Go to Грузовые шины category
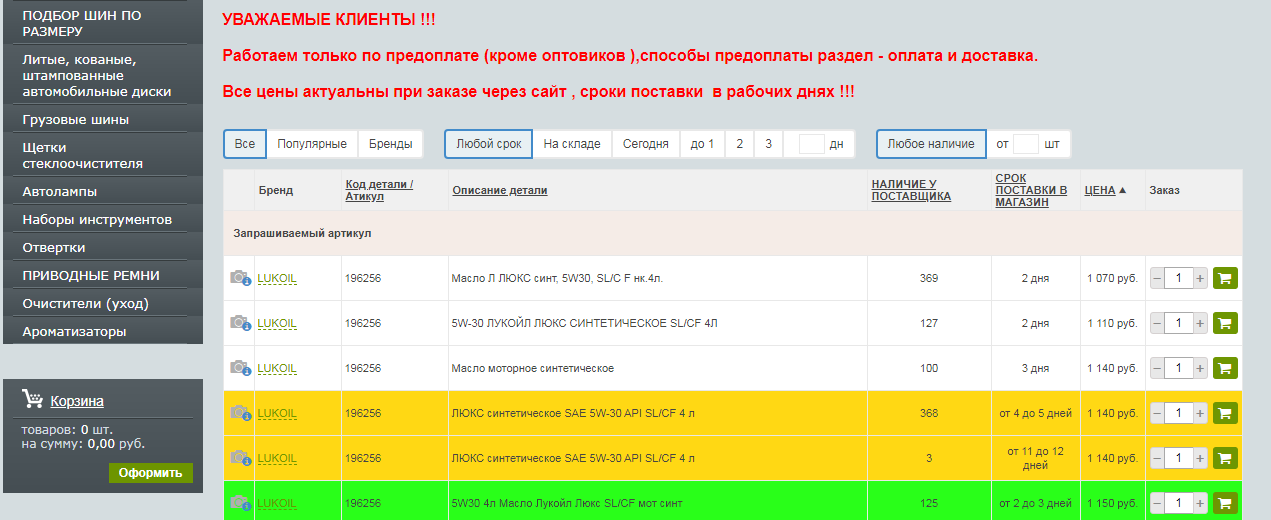 (x=103, y=119)
